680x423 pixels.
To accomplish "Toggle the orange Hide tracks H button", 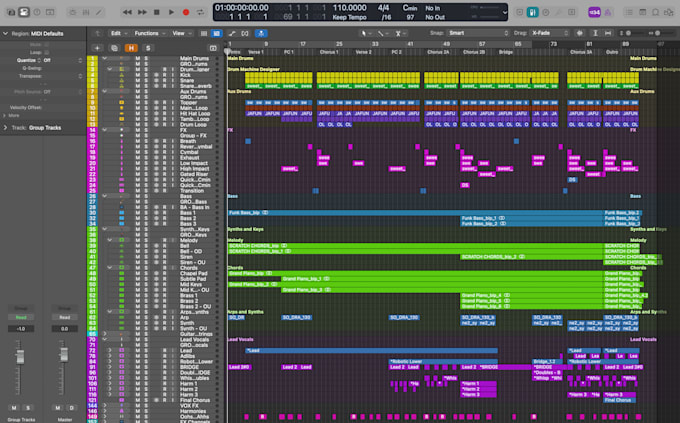I will [x=131, y=48].
